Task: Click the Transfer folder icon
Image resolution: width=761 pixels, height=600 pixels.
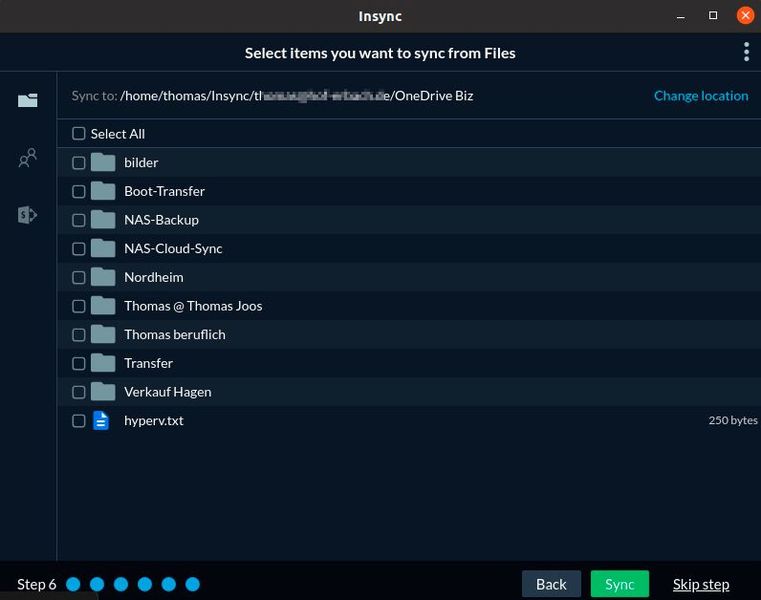Action: tap(103, 363)
